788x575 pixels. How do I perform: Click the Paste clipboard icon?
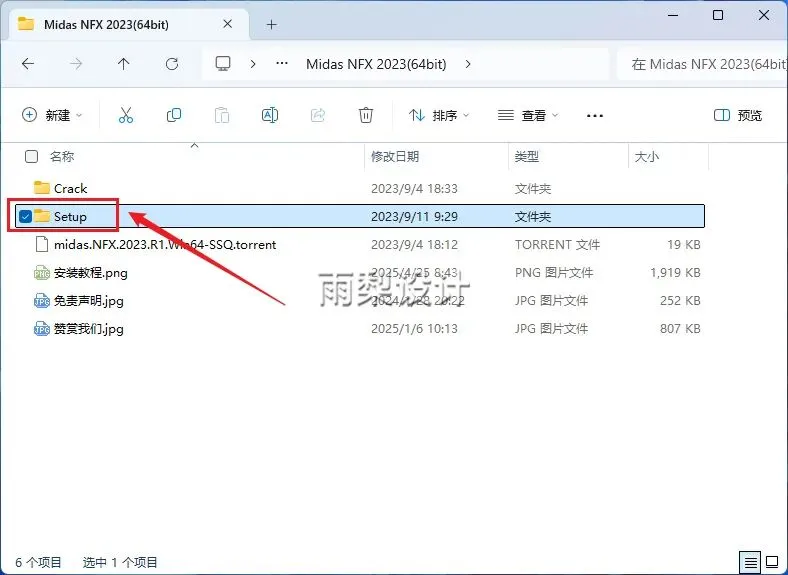click(x=222, y=116)
